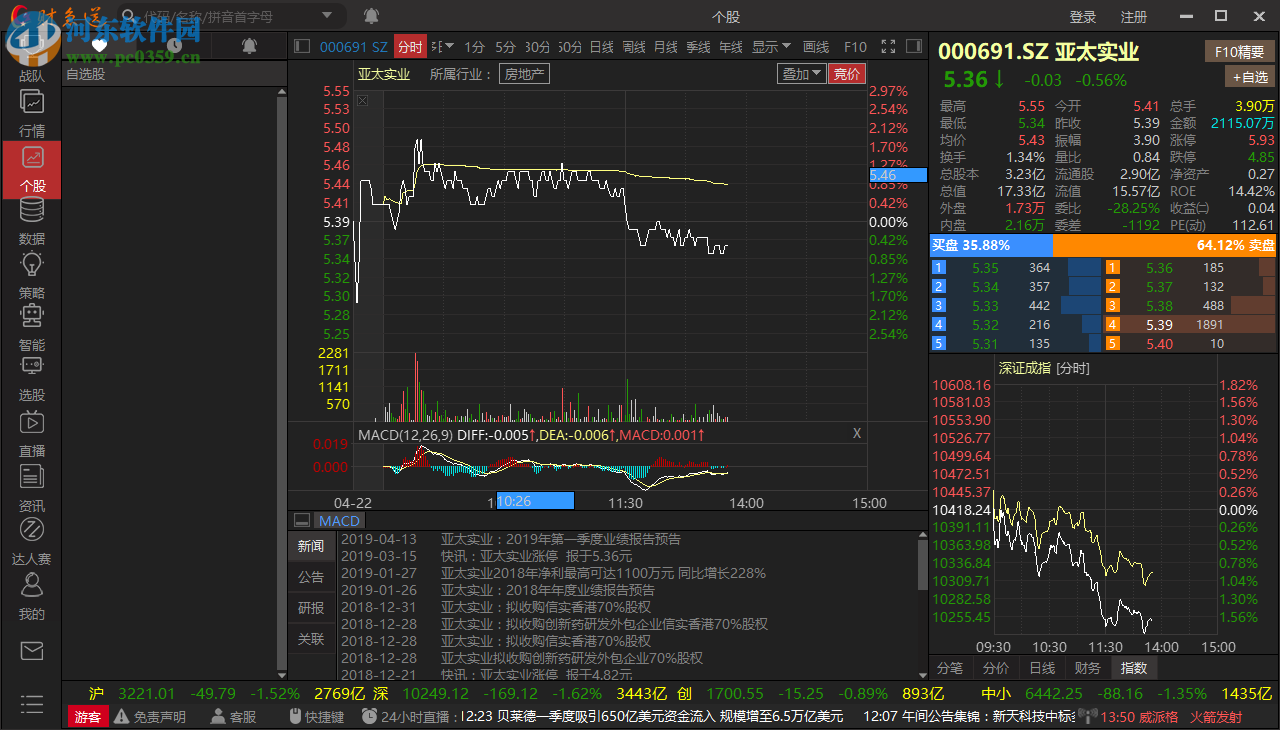The width and height of the screenshot is (1280, 730).
Task: Open the mail envelope icon in sidebar
Action: [x=31, y=650]
